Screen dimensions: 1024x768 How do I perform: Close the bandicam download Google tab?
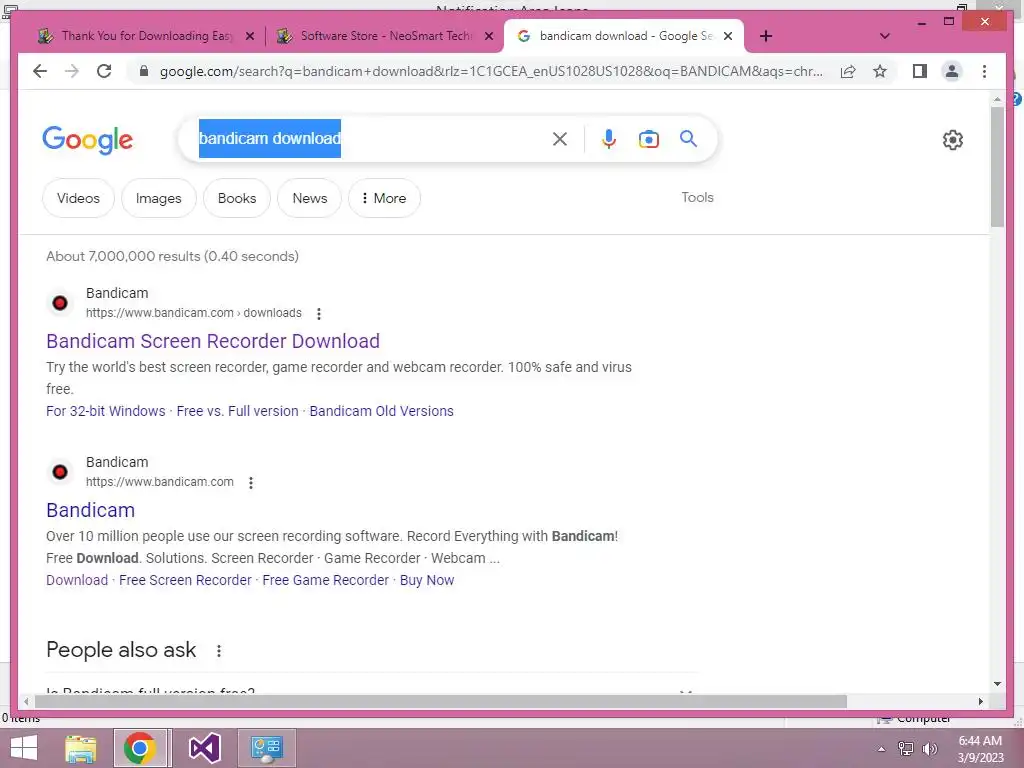click(x=728, y=36)
